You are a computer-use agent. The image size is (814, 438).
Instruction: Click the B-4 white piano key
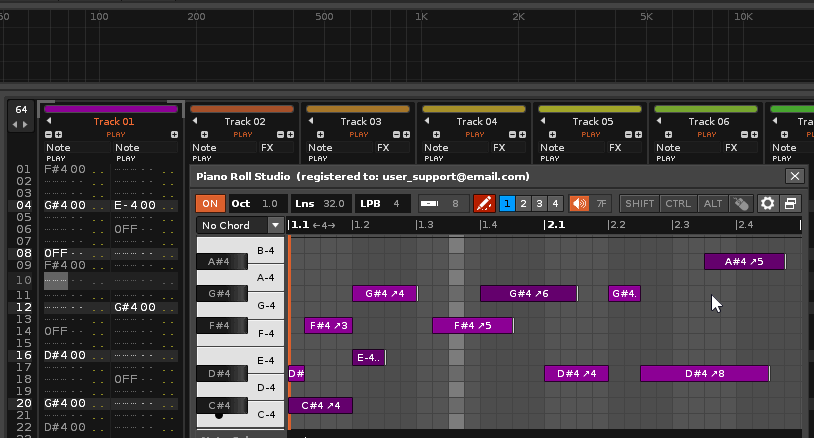click(266, 251)
